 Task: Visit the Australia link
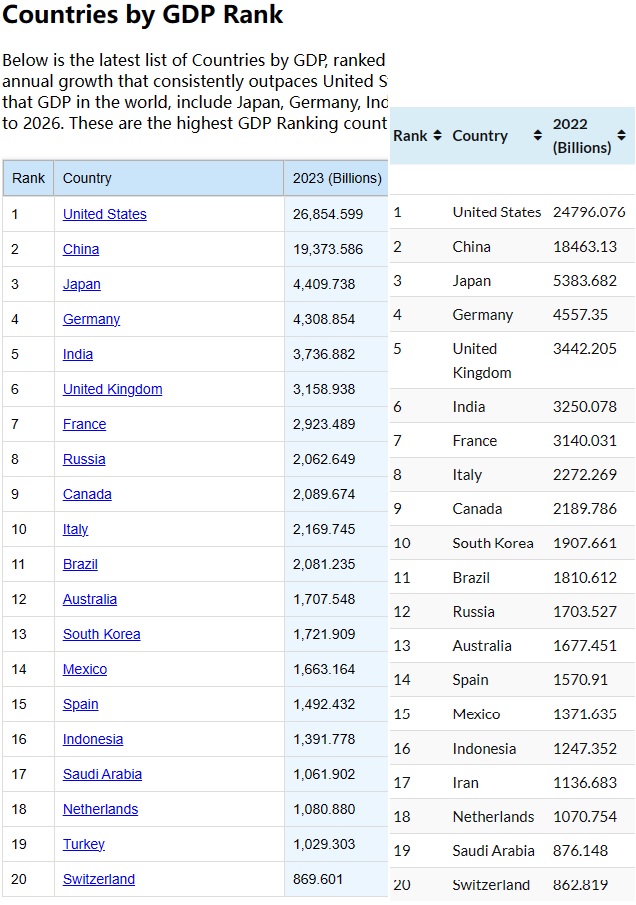89,599
